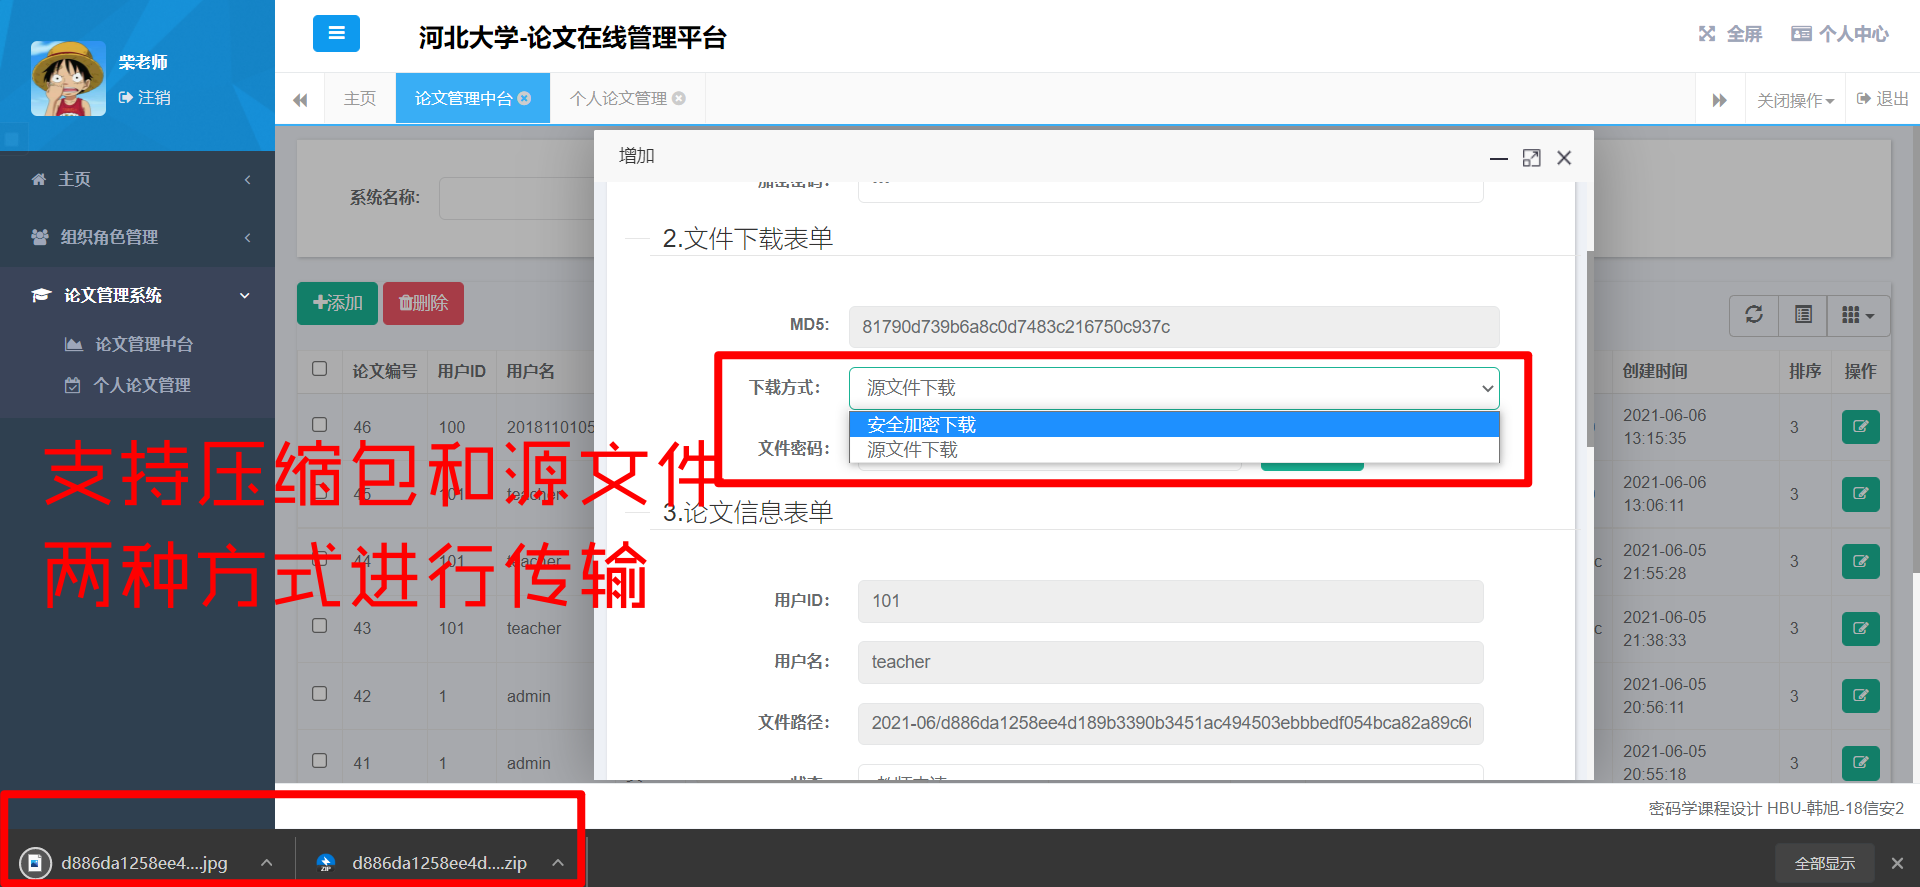Screen dimensions: 1920x887
Task: Expand options arrow for the zip download
Action: click(x=558, y=863)
